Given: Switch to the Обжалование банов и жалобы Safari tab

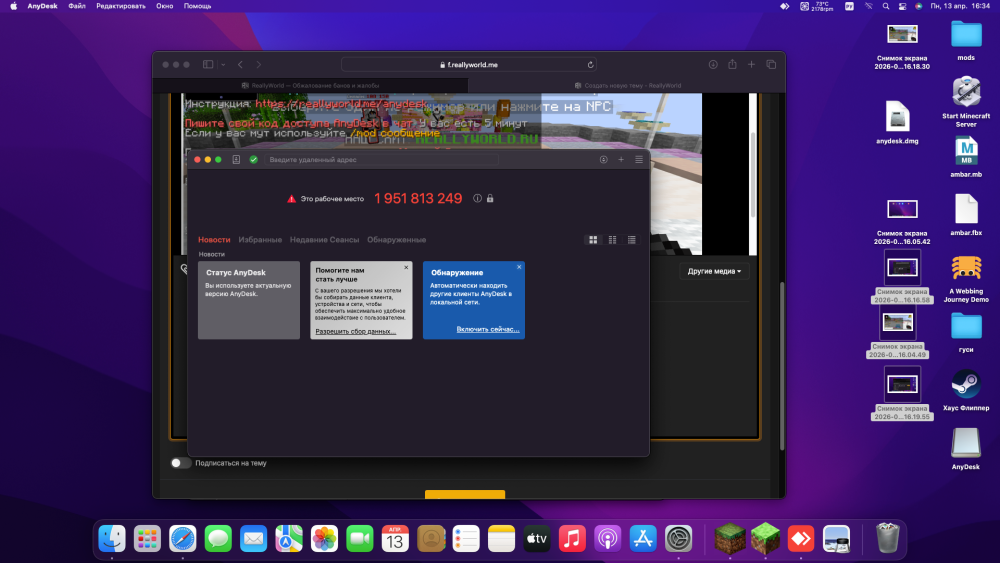Looking at the screenshot, I should click(311, 85).
